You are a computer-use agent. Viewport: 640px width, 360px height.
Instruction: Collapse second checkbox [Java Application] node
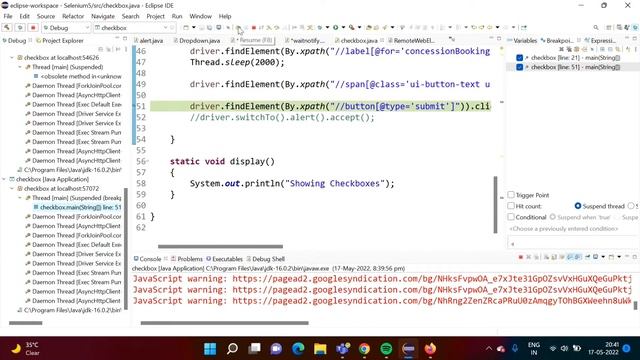[4, 179]
